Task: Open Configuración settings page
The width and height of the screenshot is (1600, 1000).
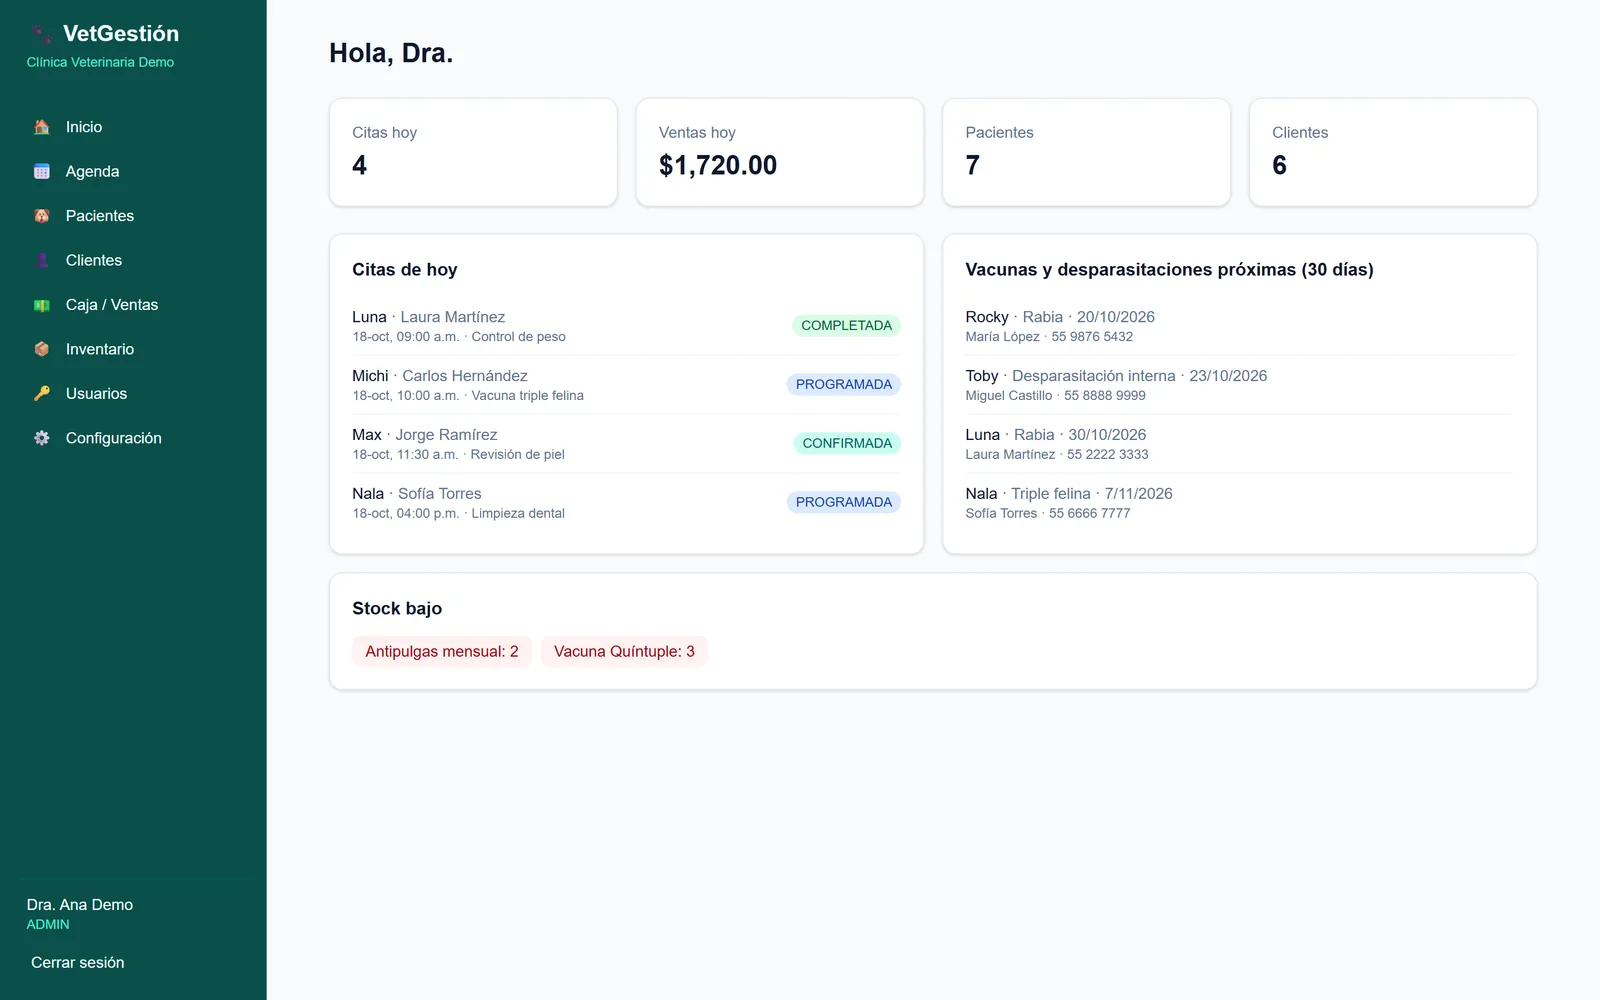Action: (133, 438)
